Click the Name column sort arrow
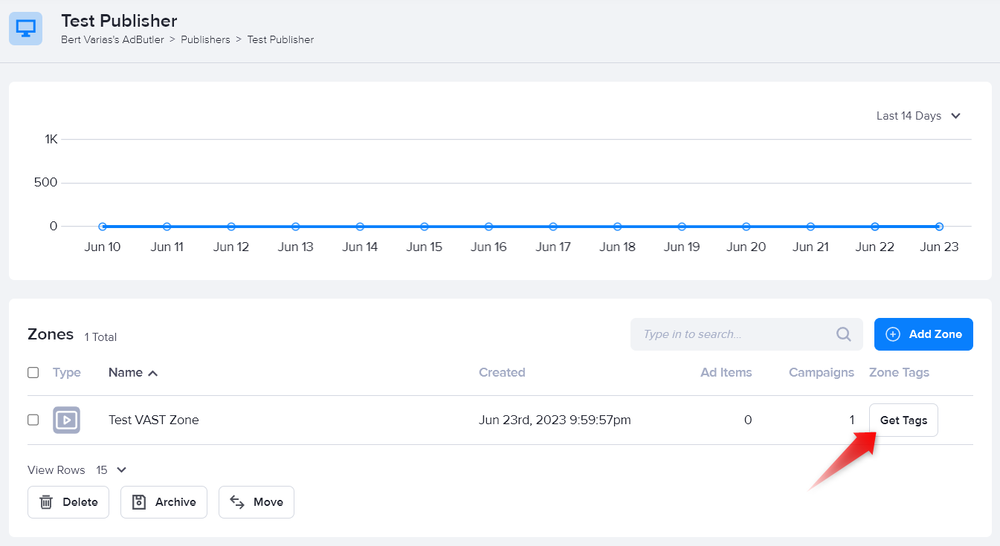 tap(153, 373)
